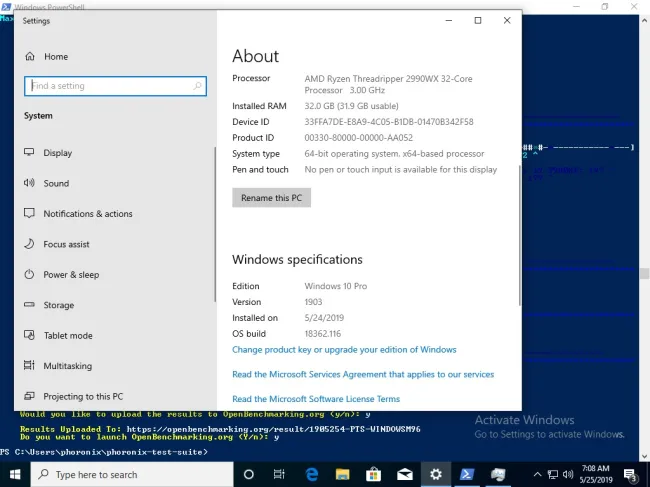
Task: Open Action Center notifications icon
Action: coord(630,475)
